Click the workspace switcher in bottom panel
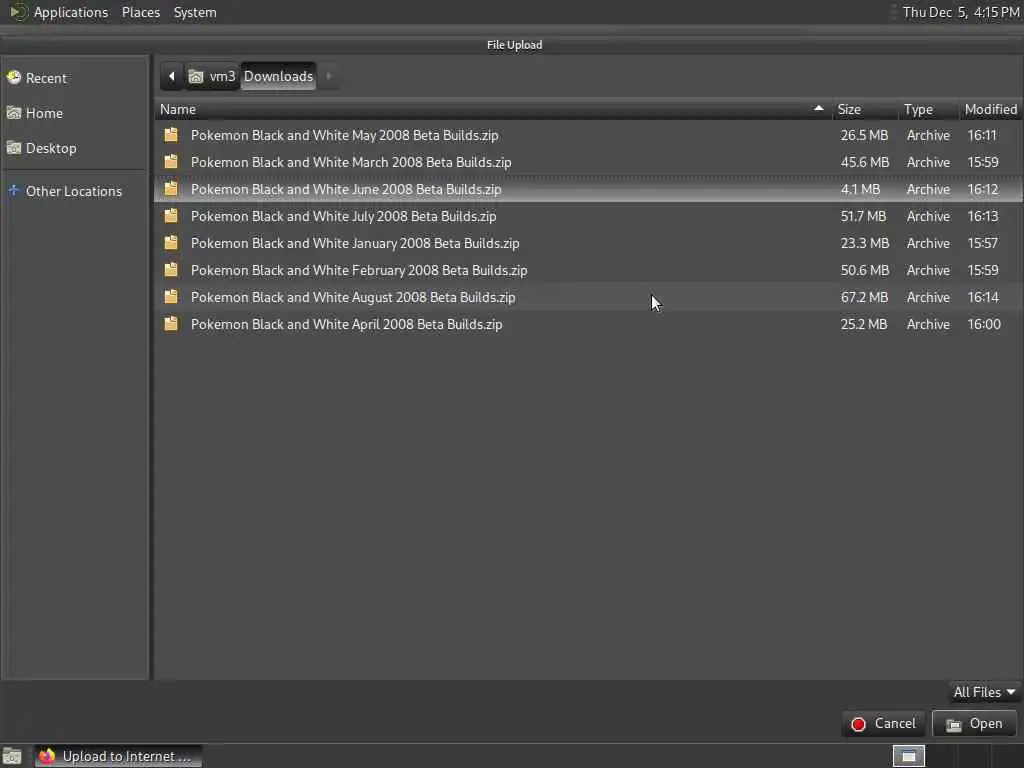 coord(908,756)
